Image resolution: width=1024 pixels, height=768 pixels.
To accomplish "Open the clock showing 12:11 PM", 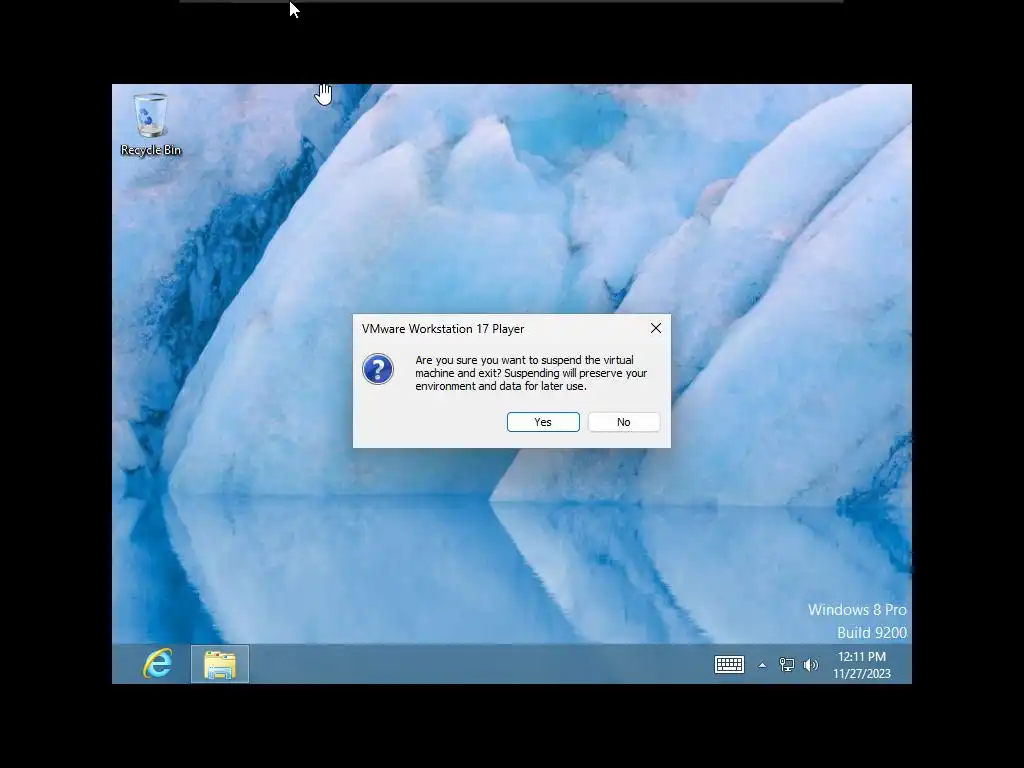I will [x=861, y=665].
